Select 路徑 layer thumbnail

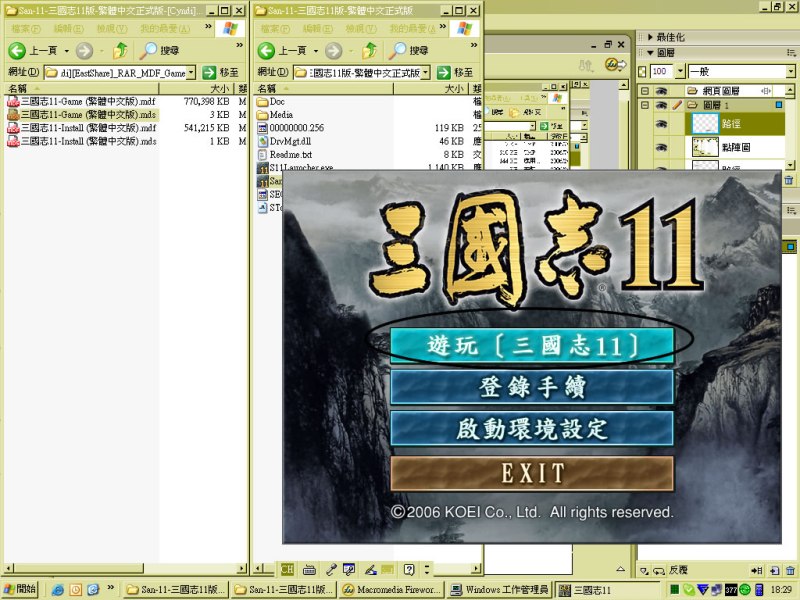[x=705, y=123]
